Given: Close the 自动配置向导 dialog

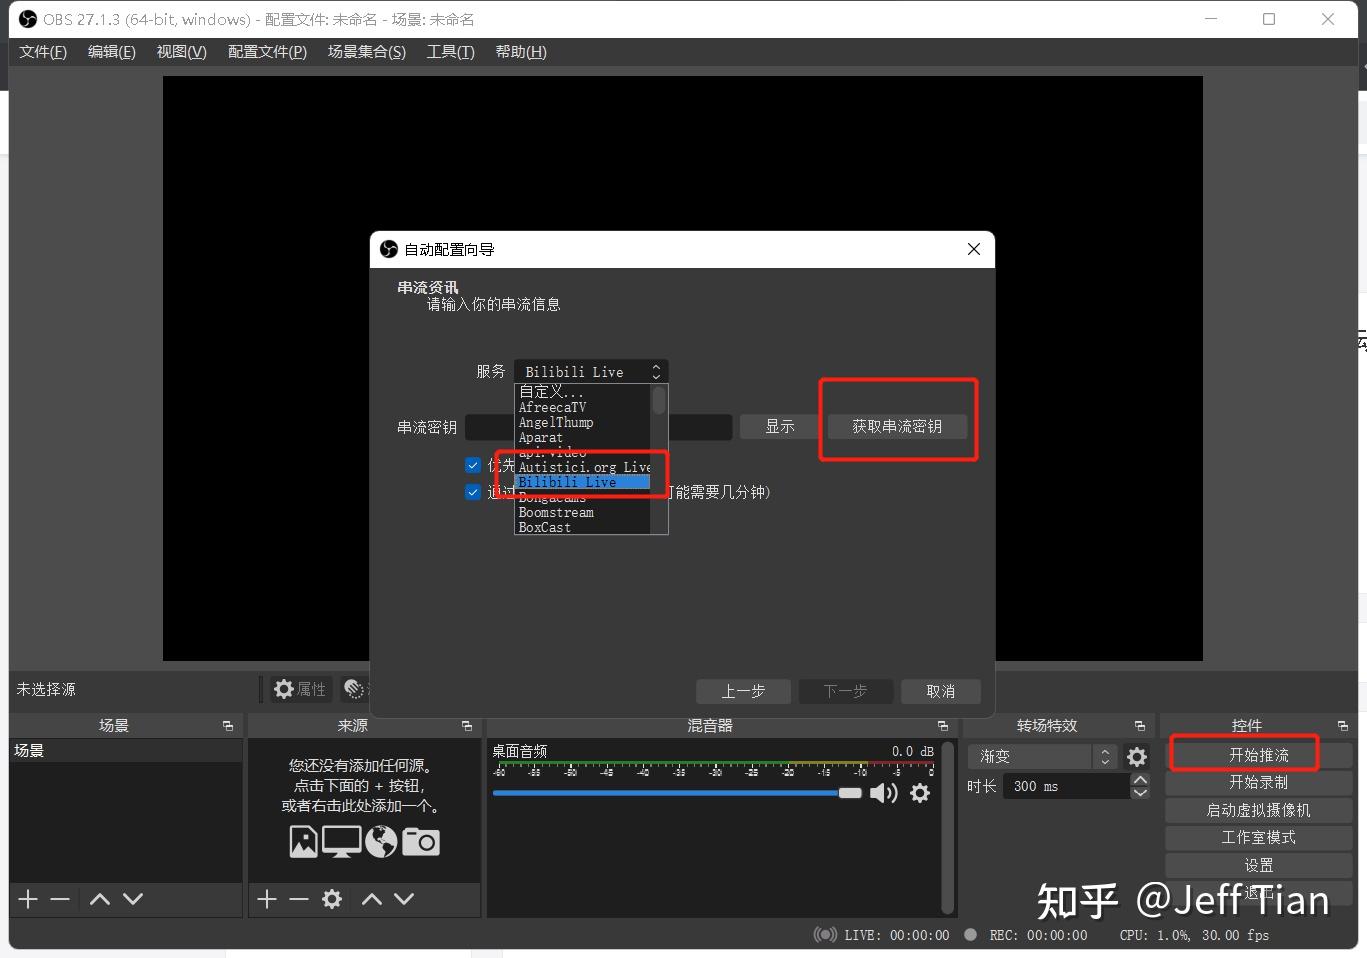Looking at the screenshot, I should [x=974, y=249].
